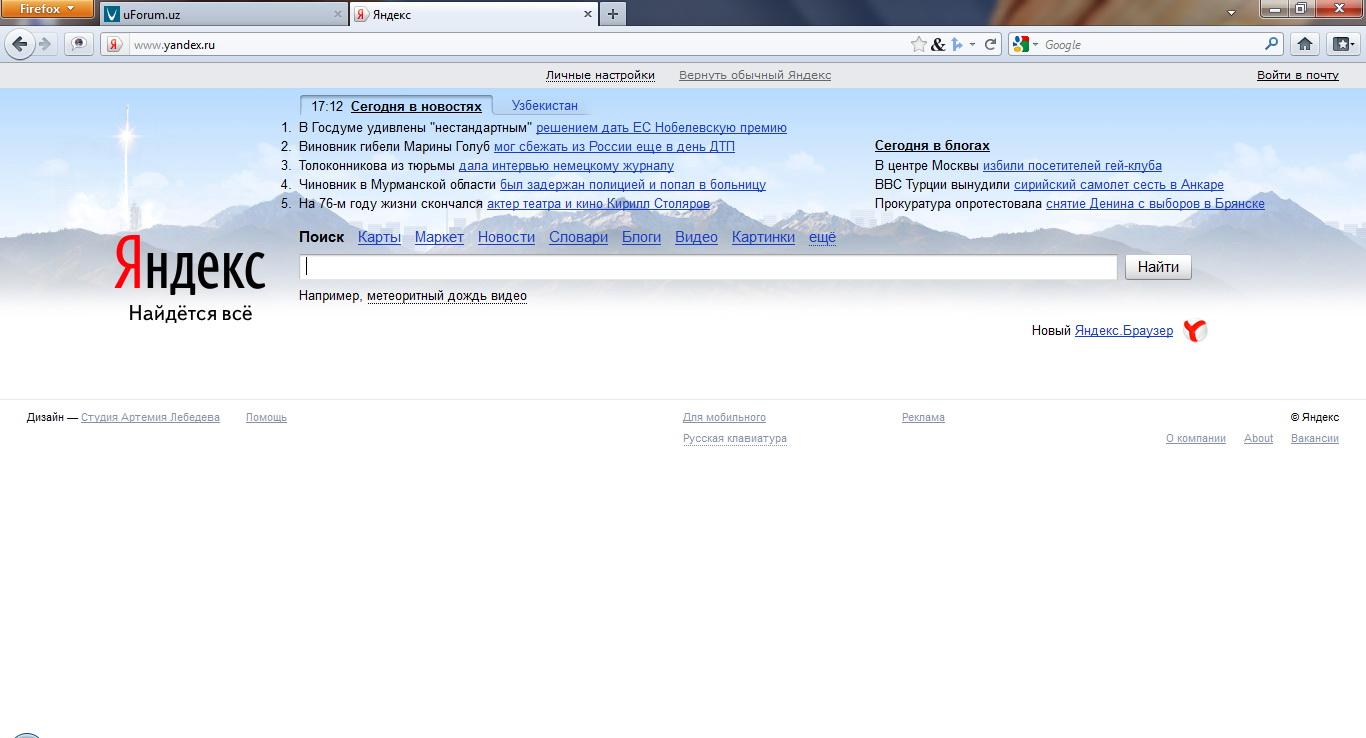Close the uForum.uz tab
The image size is (1366, 738).
337,14
